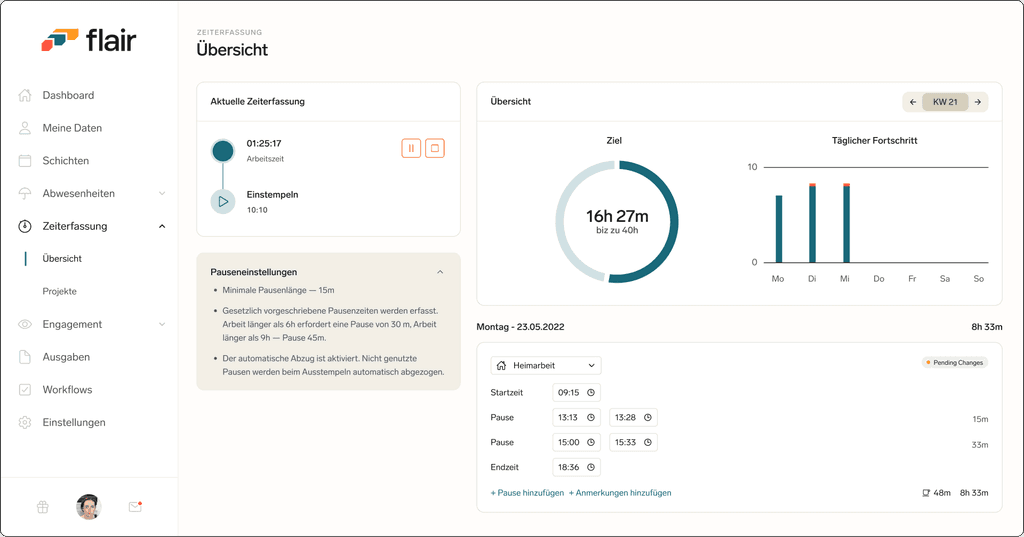The image size is (1024, 537).
Task: Collapse the Pauseneinstellungen panel
Action: [x=440, y=272]
